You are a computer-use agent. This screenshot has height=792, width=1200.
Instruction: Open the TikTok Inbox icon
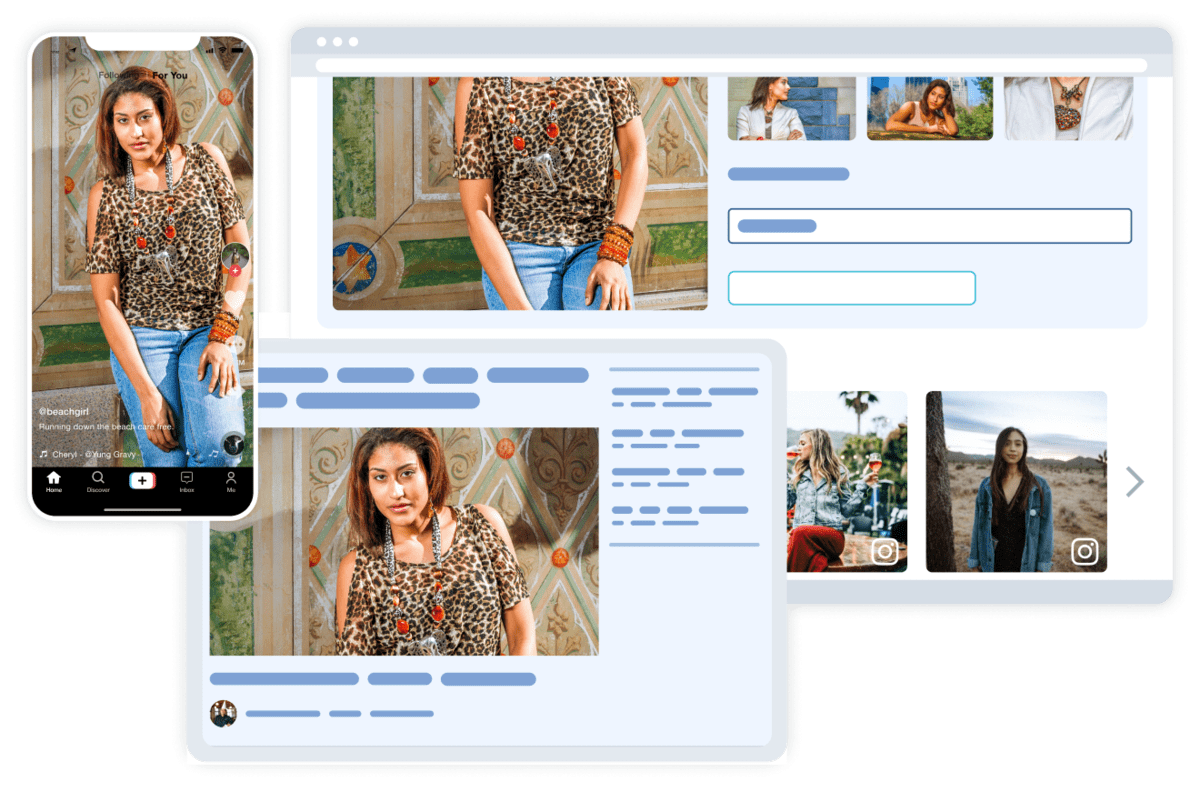186,478
